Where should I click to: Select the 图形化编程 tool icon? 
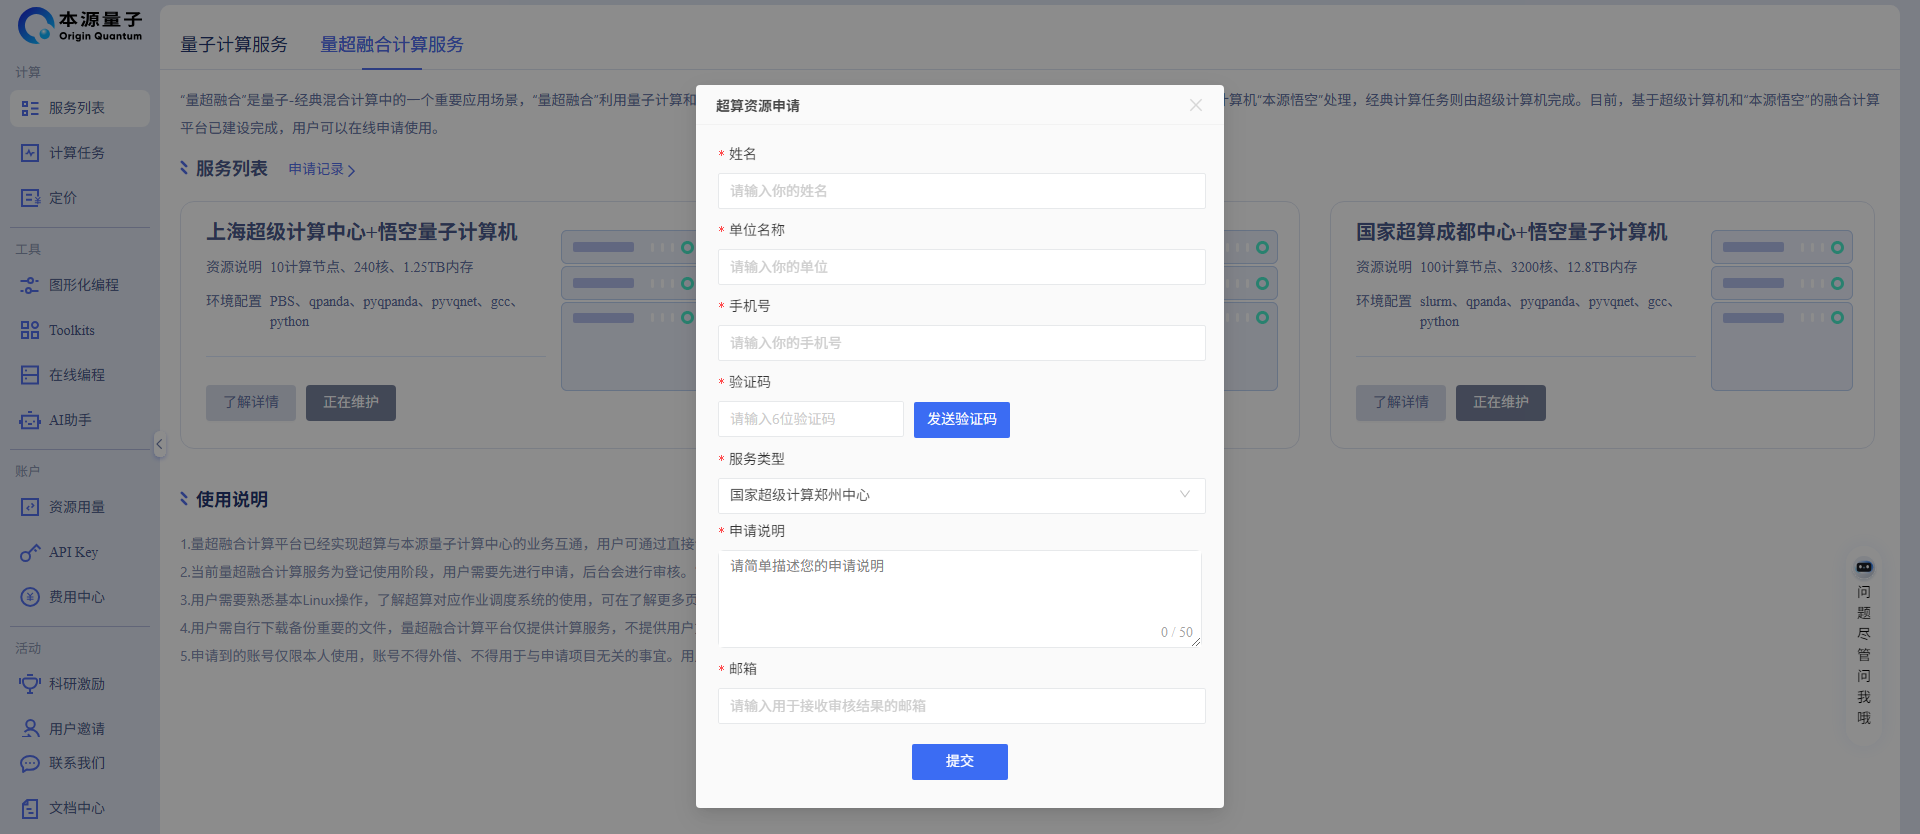(30, 285)
